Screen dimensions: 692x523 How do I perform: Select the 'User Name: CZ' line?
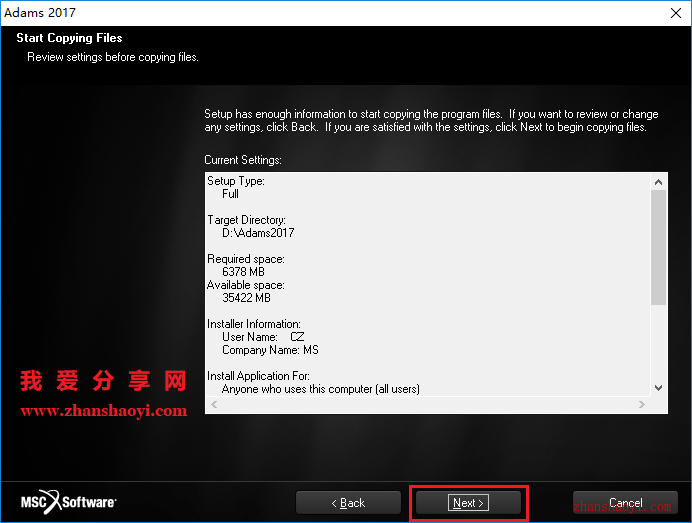263,337
